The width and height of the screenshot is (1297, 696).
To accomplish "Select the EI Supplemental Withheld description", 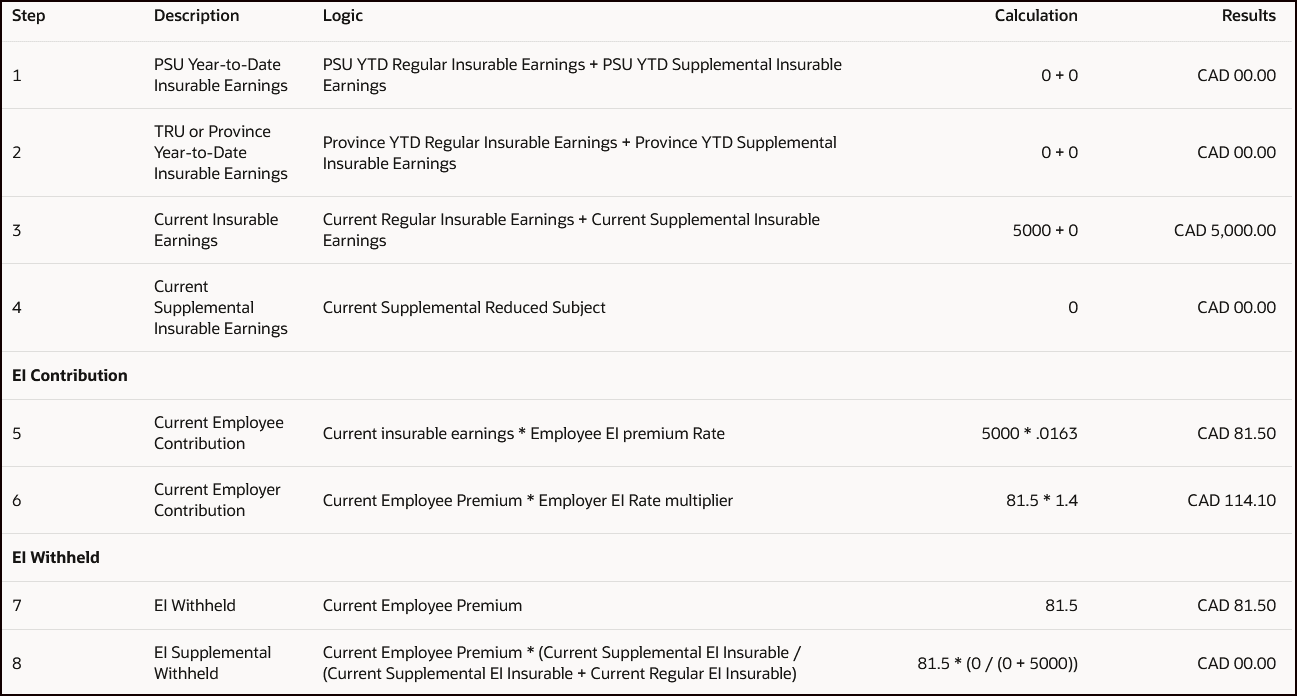I will point(213,663).
